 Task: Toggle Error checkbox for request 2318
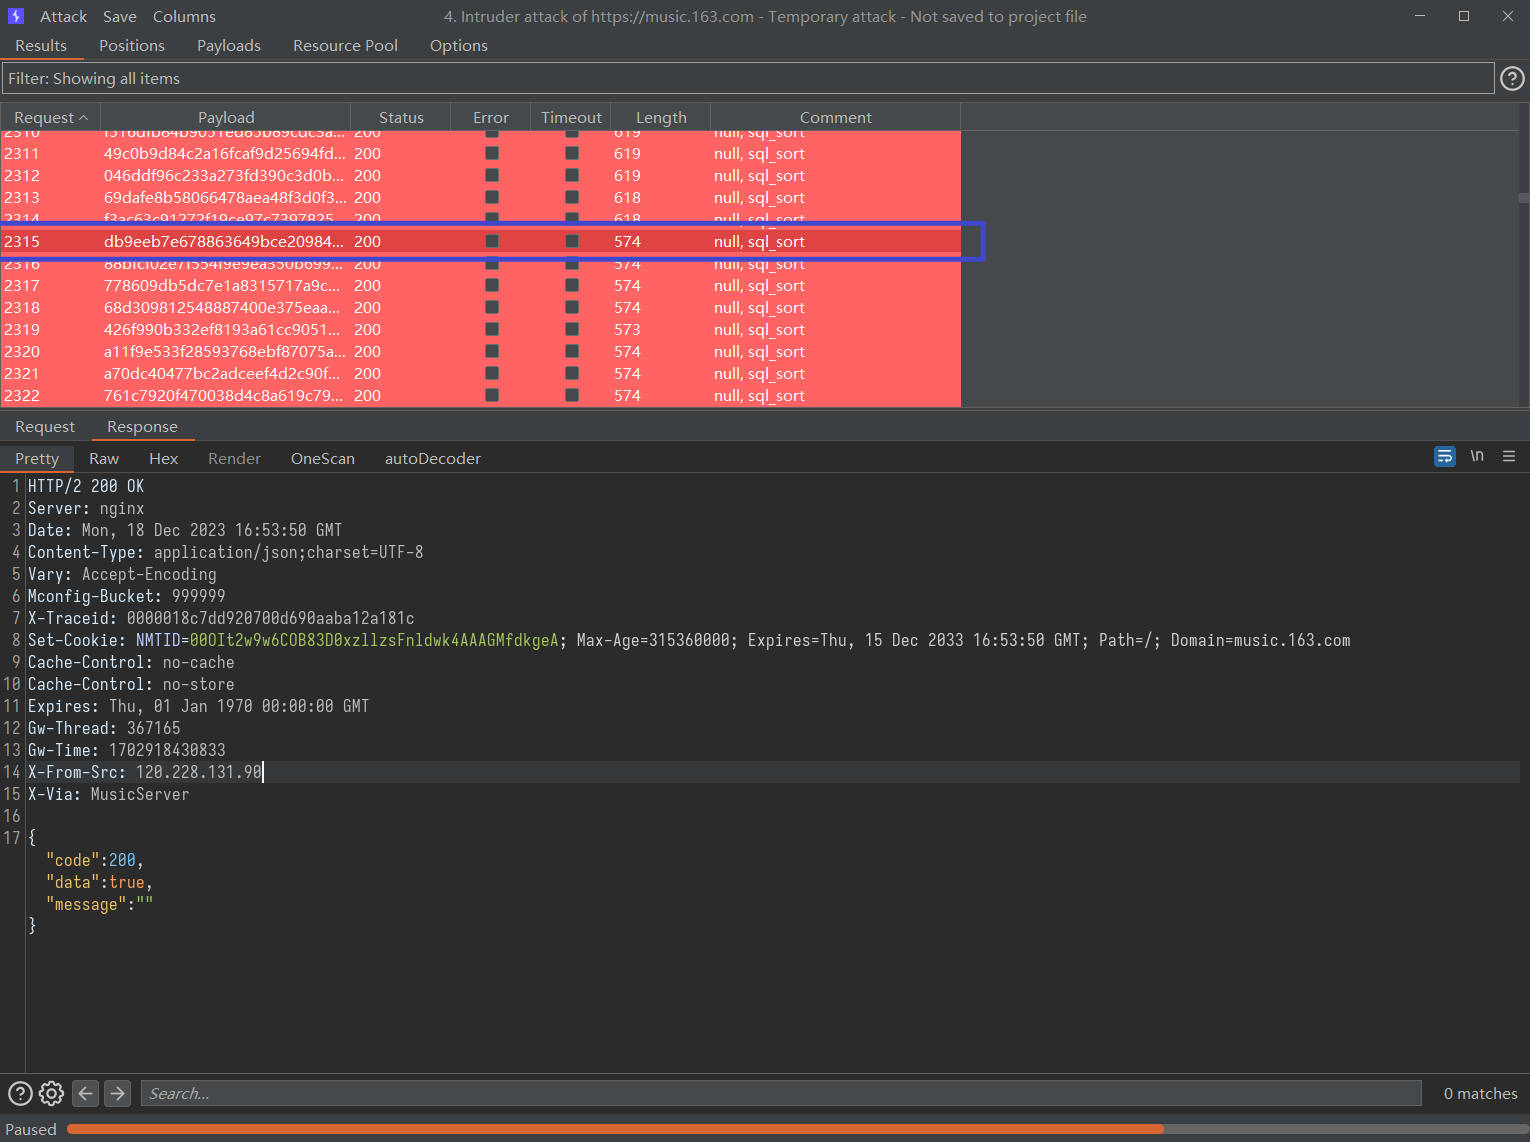point(492,308)
